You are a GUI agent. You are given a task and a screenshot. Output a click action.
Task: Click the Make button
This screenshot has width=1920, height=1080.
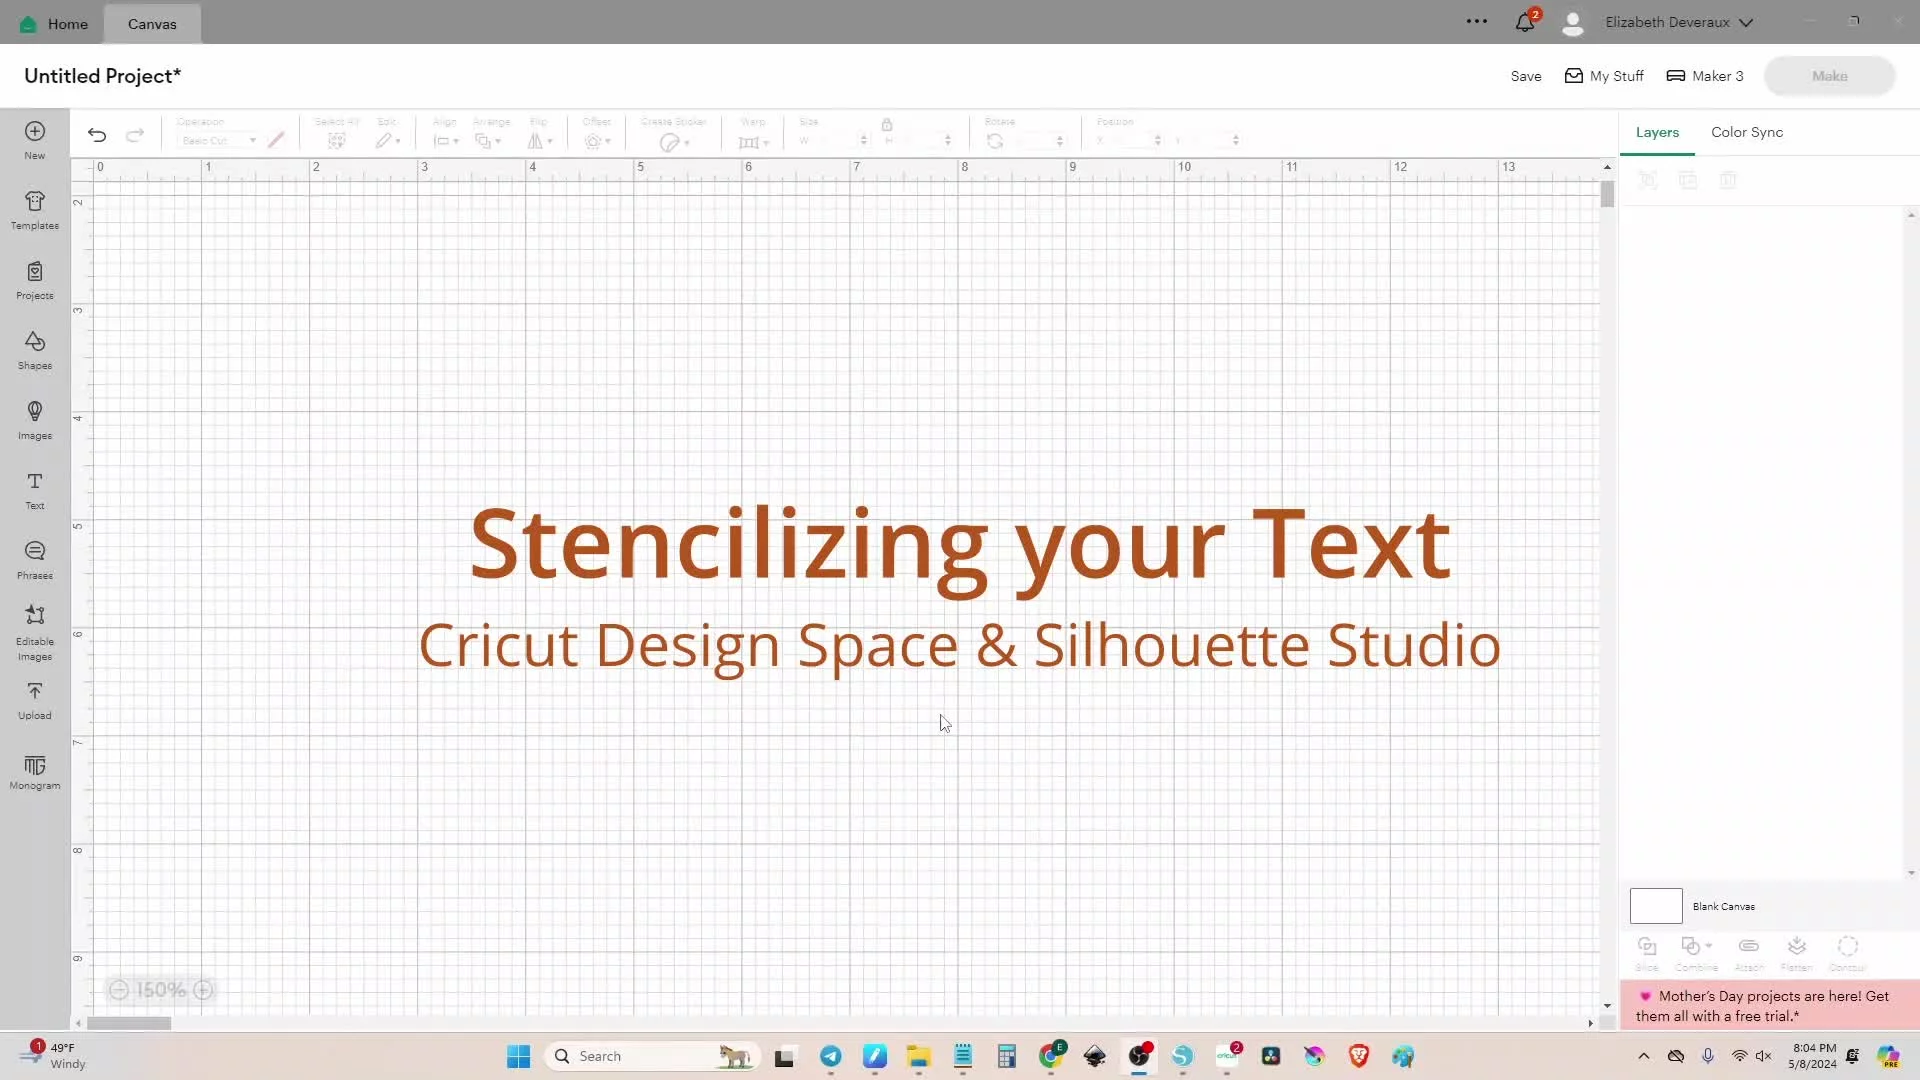[x=1829, y=76]
